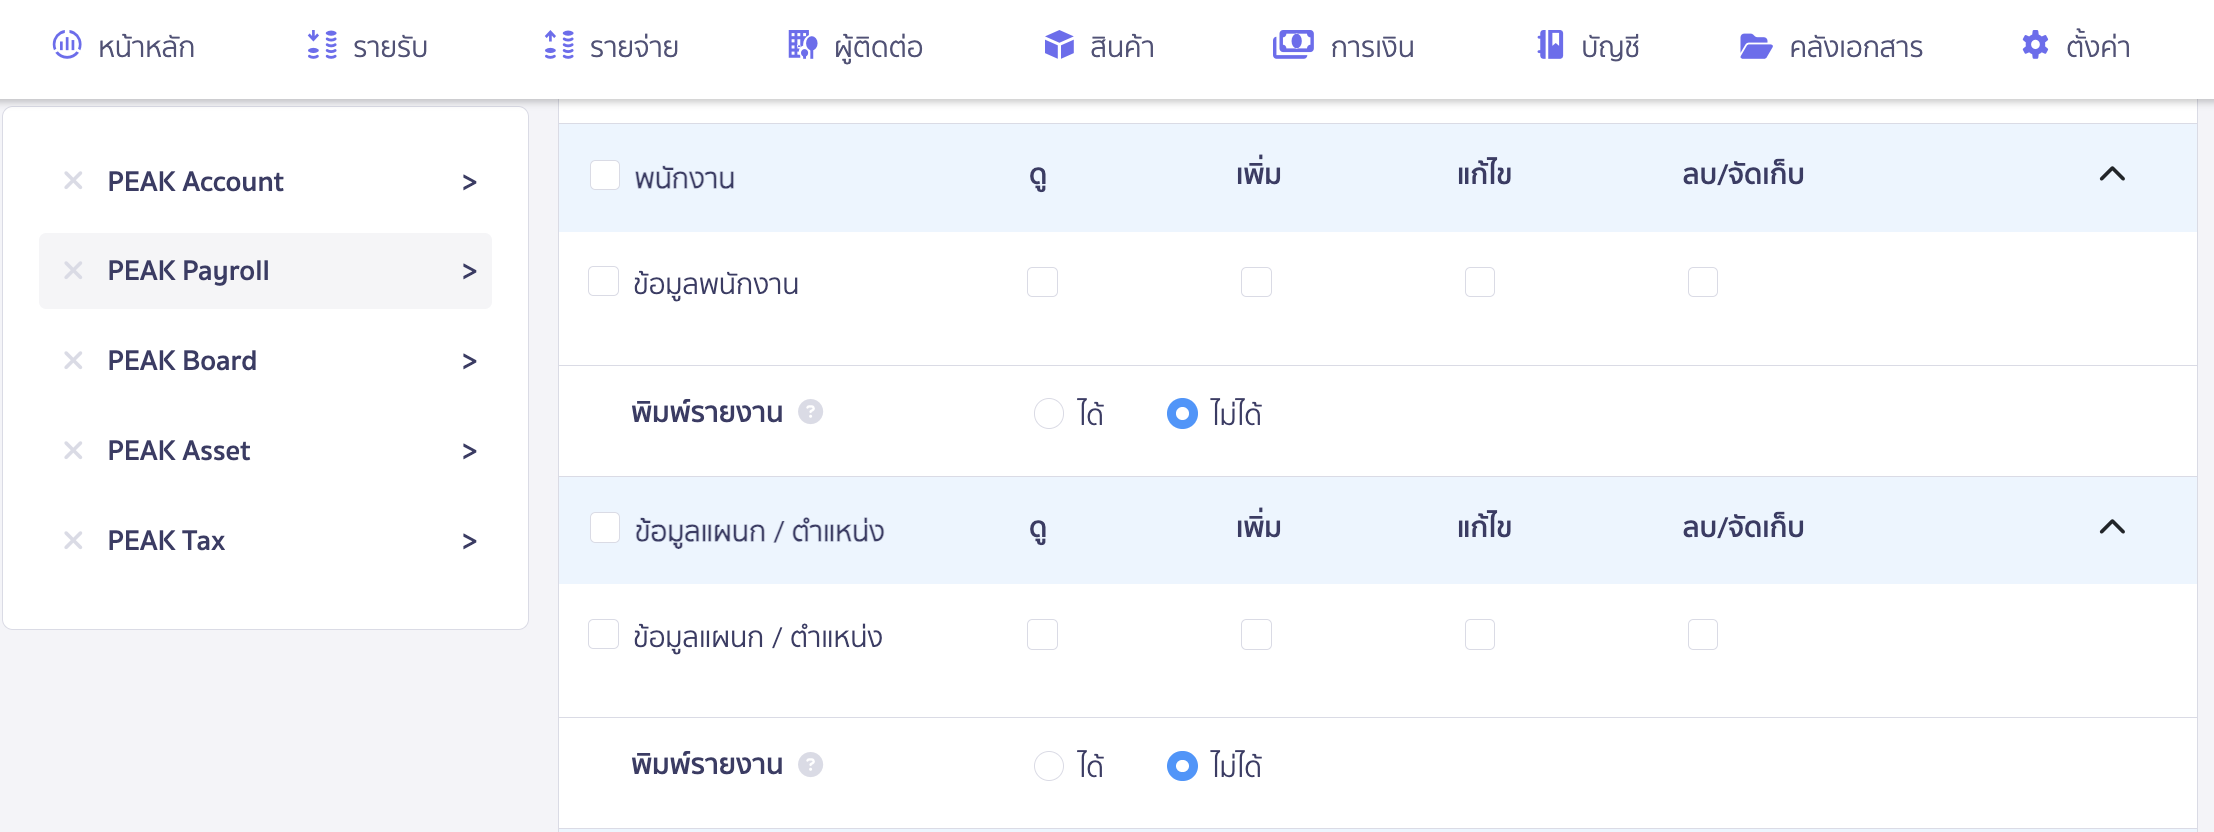The image size is (2214, 832).
Task: Select ได้ for printing พนักงาน reports
Action: [1049, 413]
